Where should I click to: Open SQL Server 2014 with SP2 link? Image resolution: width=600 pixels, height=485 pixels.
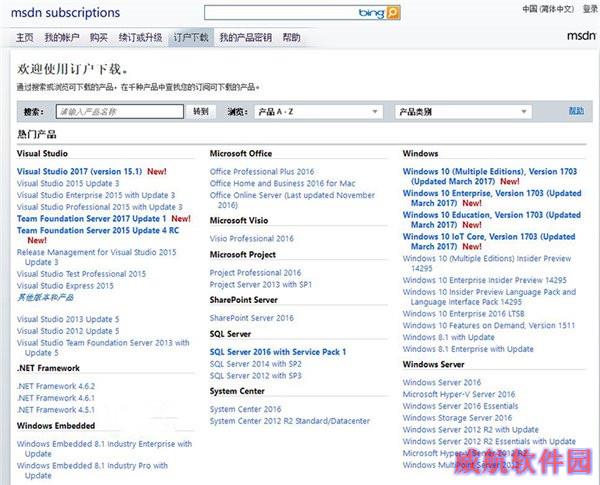point(255,364)
